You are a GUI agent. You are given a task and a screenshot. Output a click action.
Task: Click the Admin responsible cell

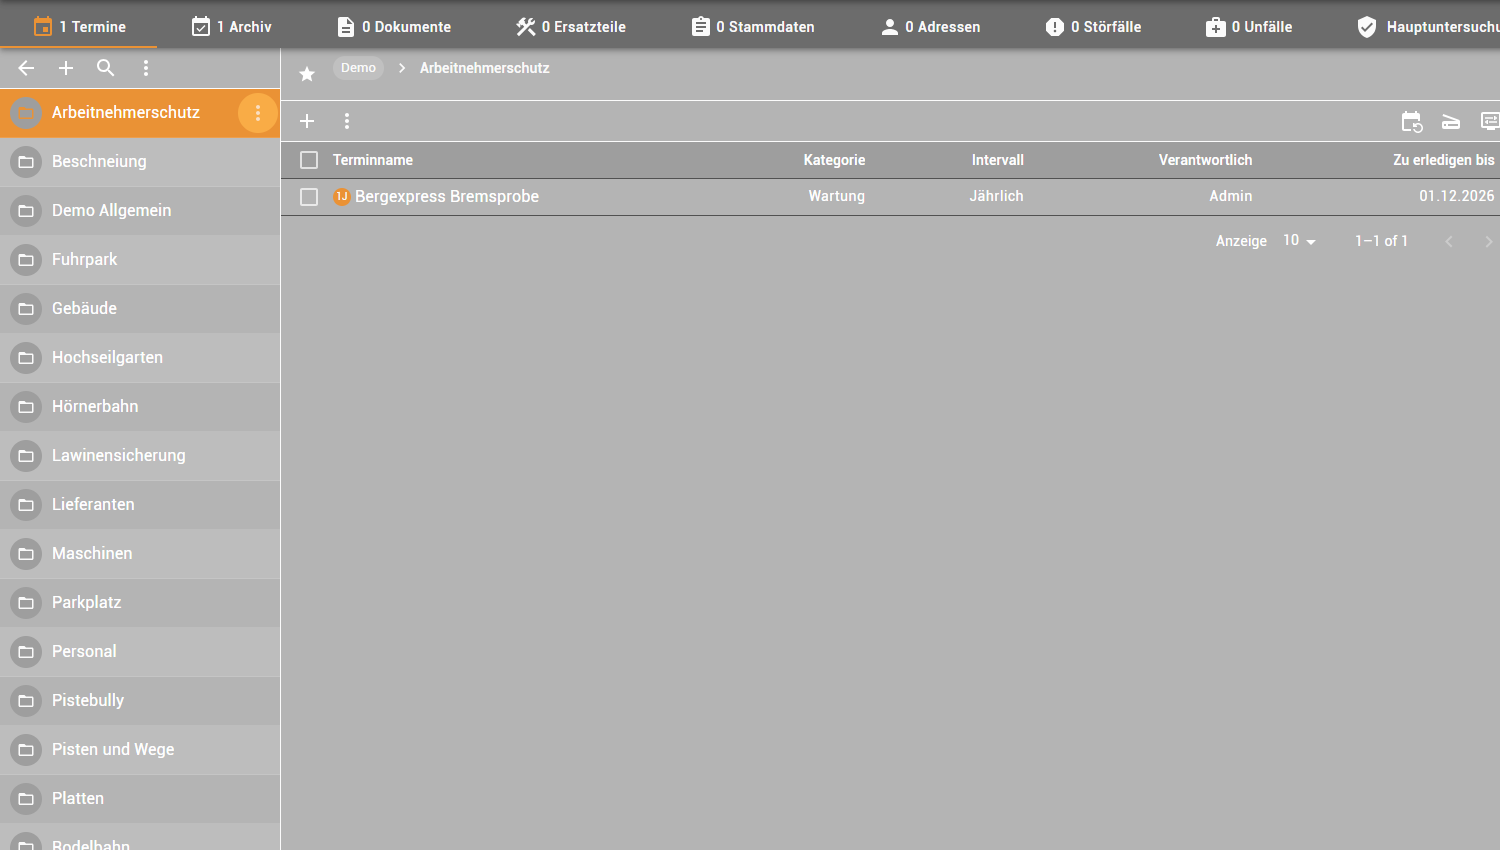[1230, 196]
